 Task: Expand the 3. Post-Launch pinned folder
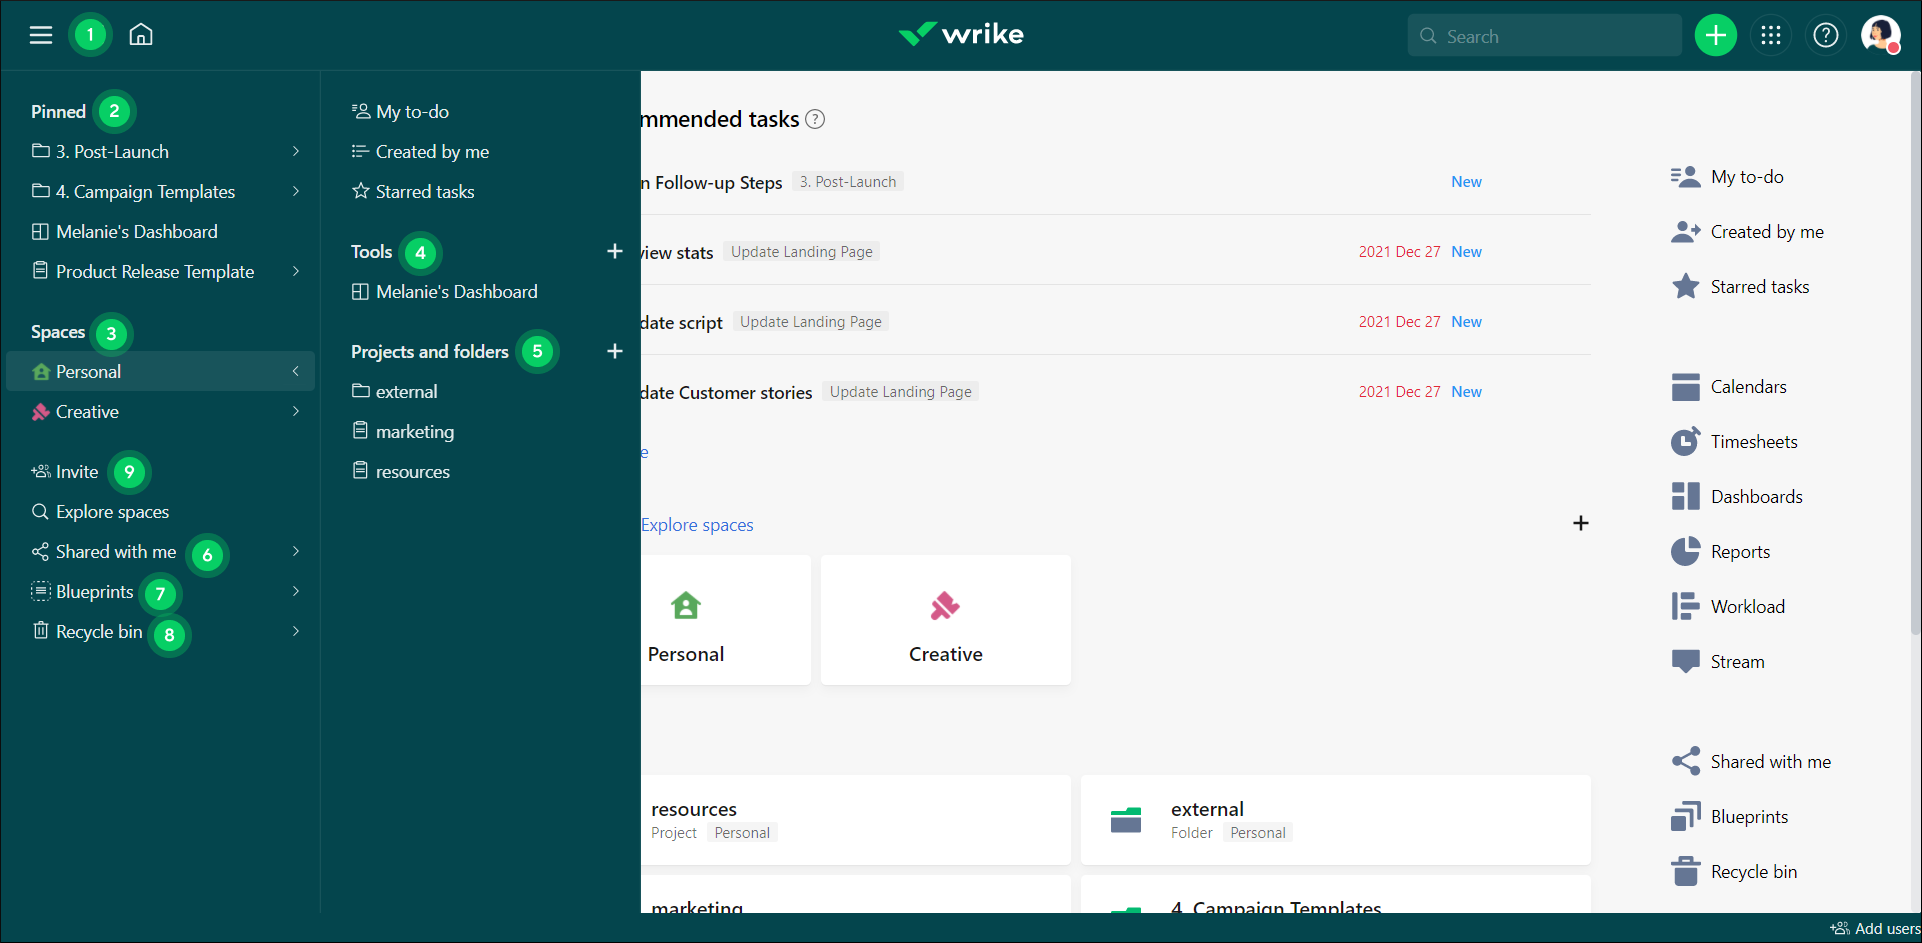tap(295, 151)
